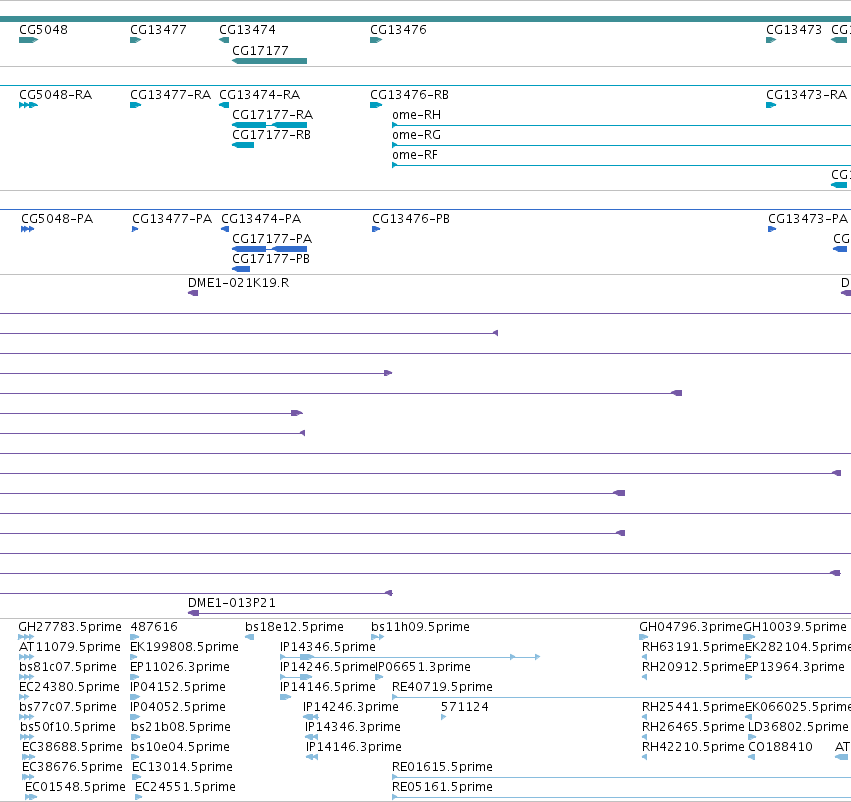Image resolution: width=851 pixels, height=802 pixels.
Task: Click EST label EP11026.3prime
Action: point(180,667)
